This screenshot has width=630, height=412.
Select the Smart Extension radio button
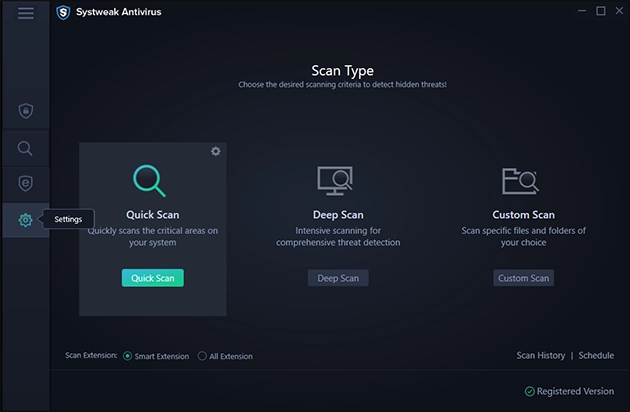tap(127, 356)
